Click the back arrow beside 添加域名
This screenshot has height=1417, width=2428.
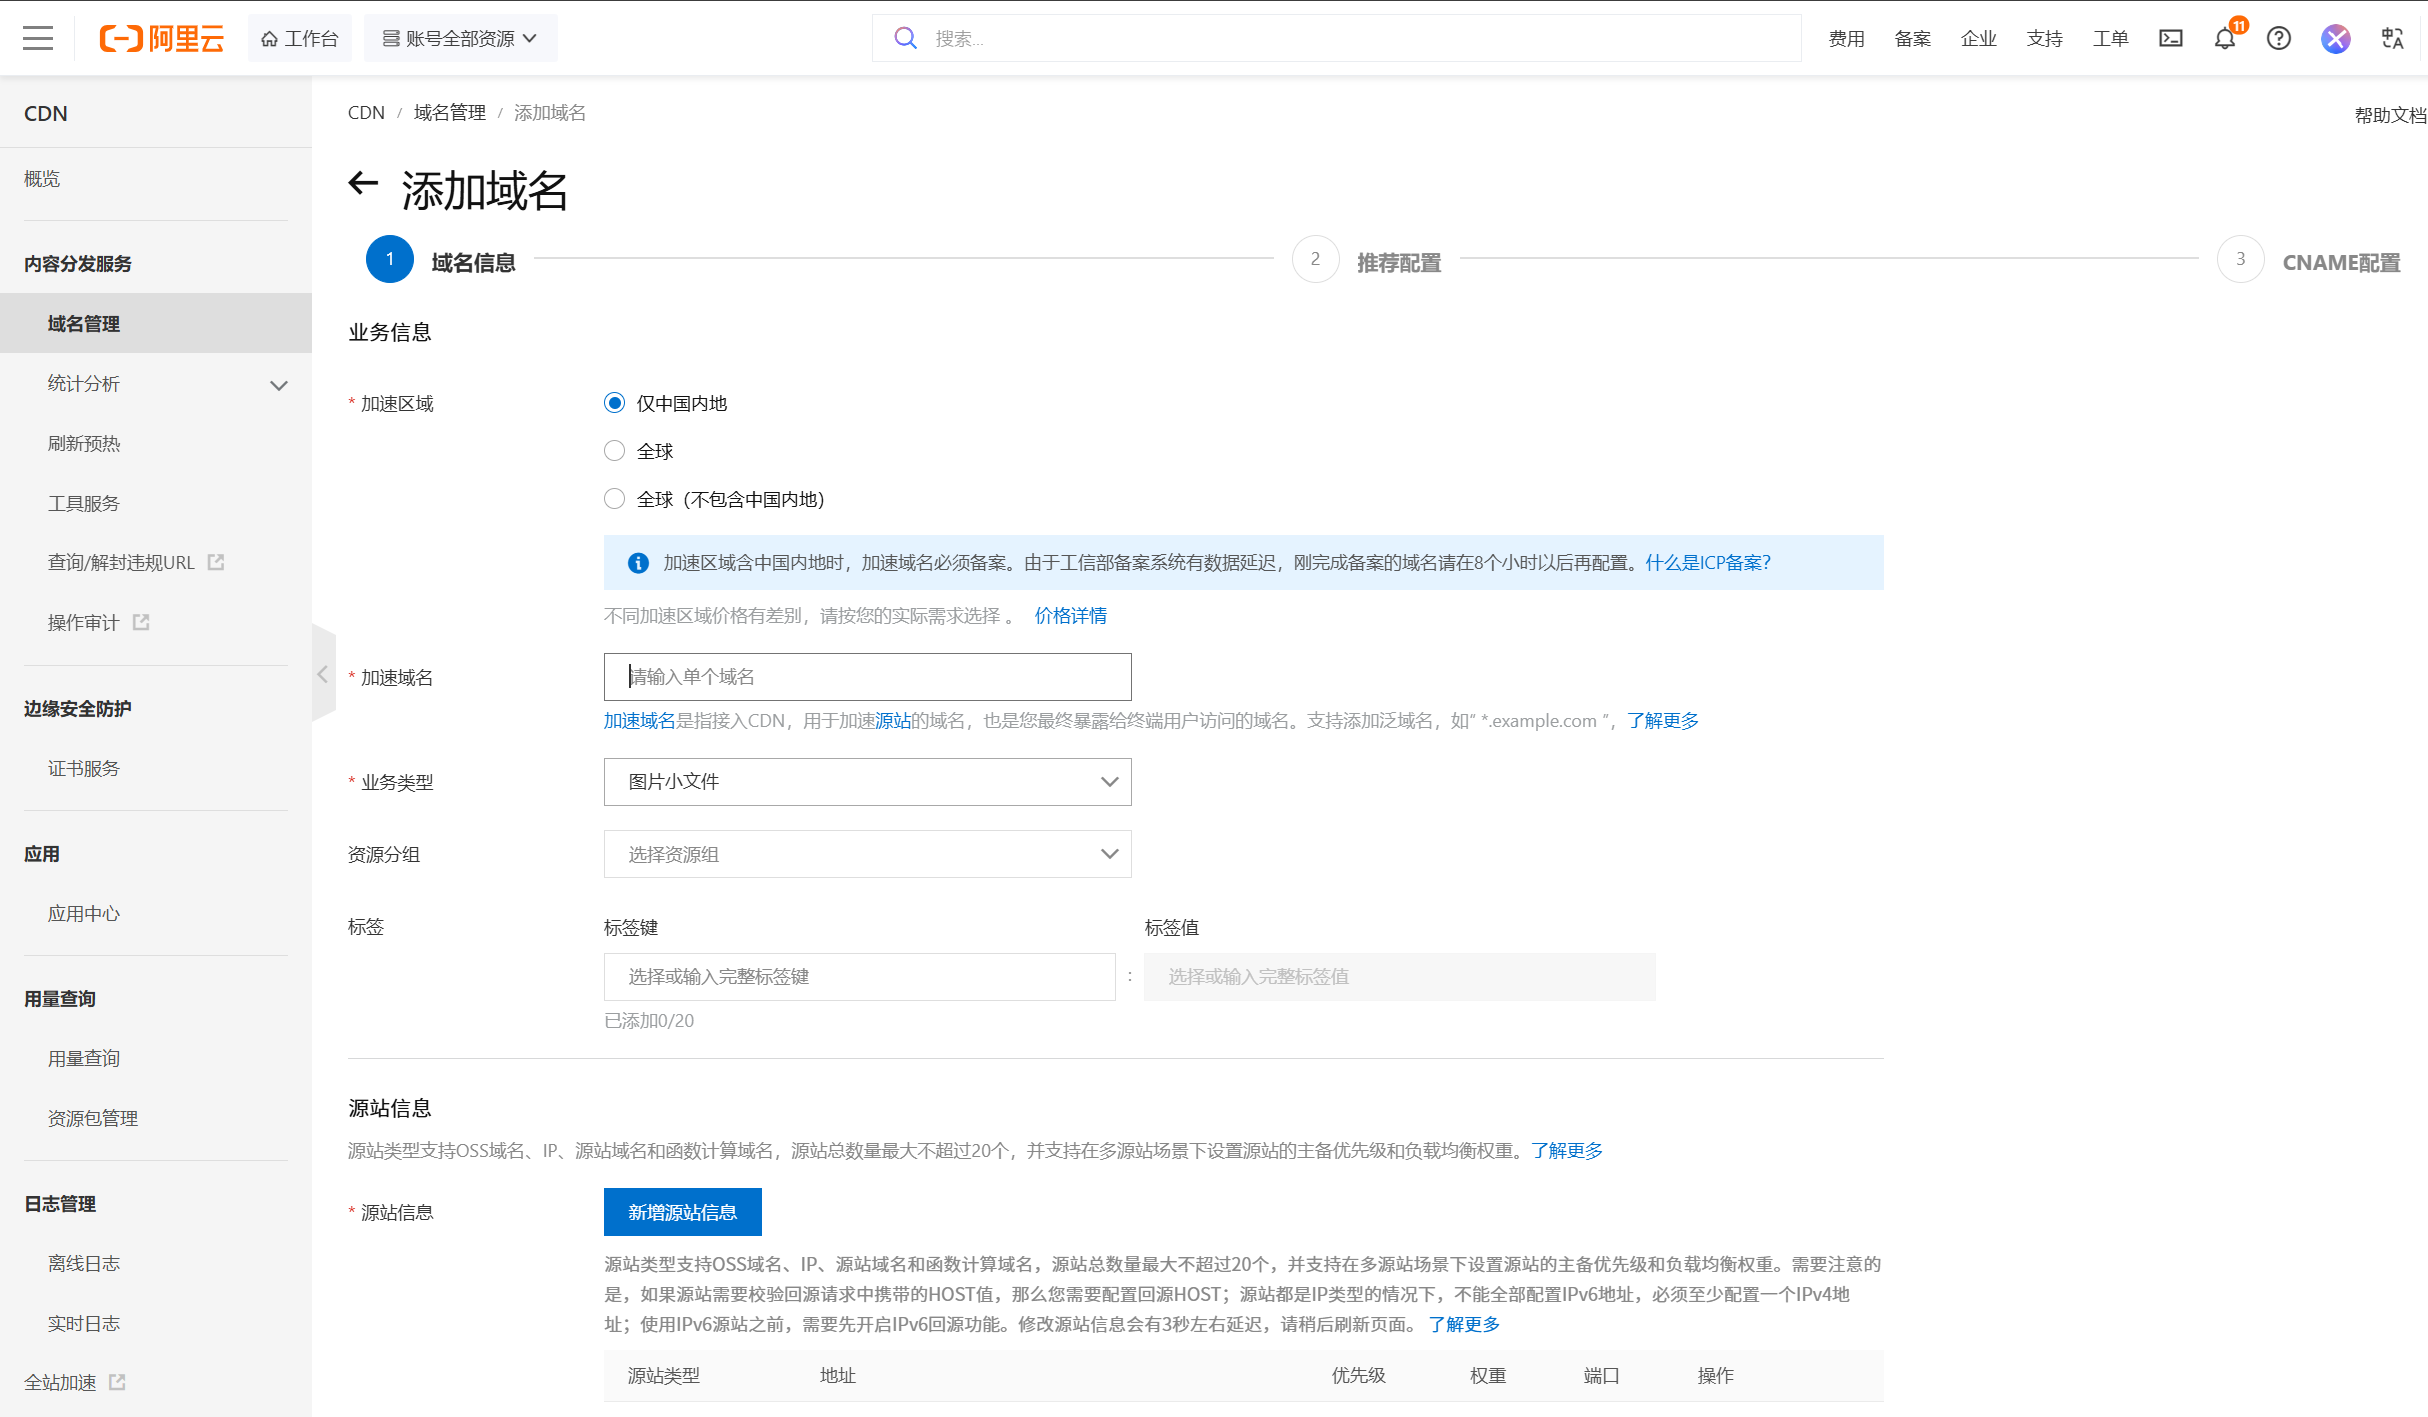[x=363, y=183]
